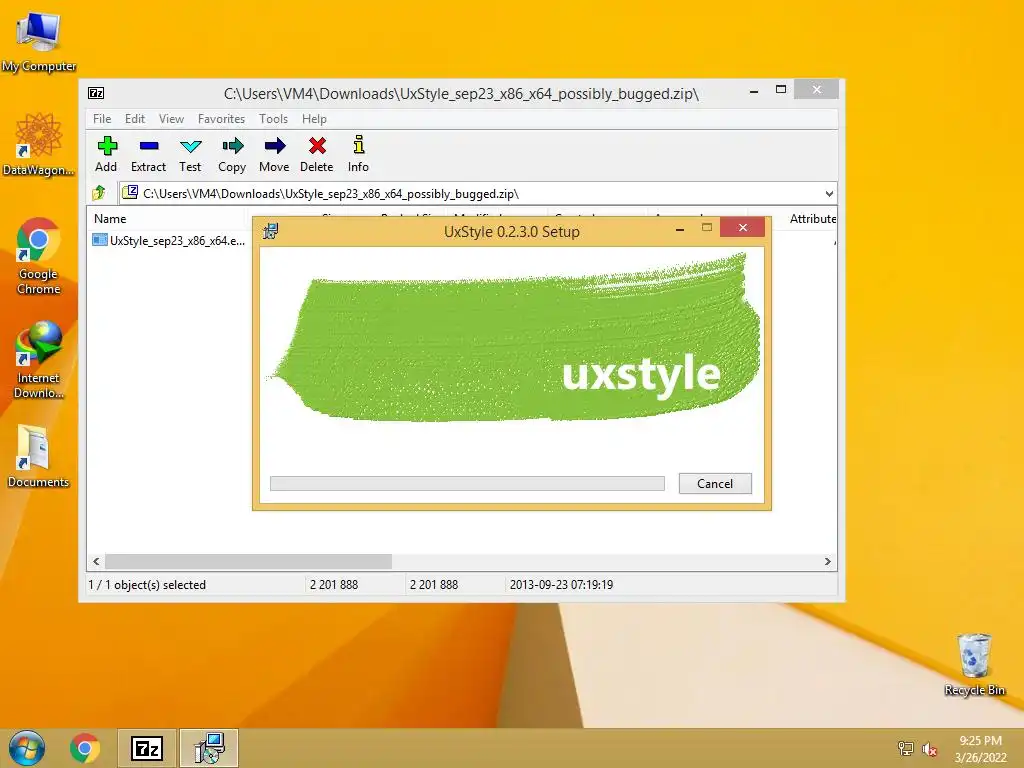Click the UxStyle Setup title bar icon
This screenshot has height=768, width=1024.
tap(270, 231)
